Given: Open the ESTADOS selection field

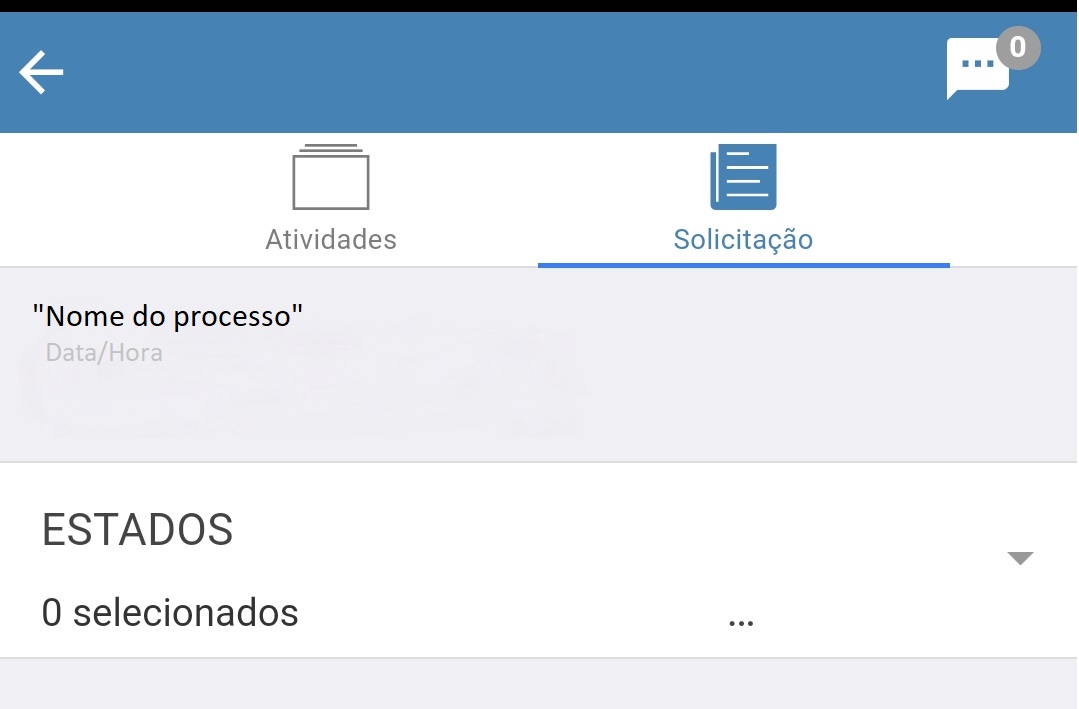Looking at the screenshot, I should coord(538,560).
